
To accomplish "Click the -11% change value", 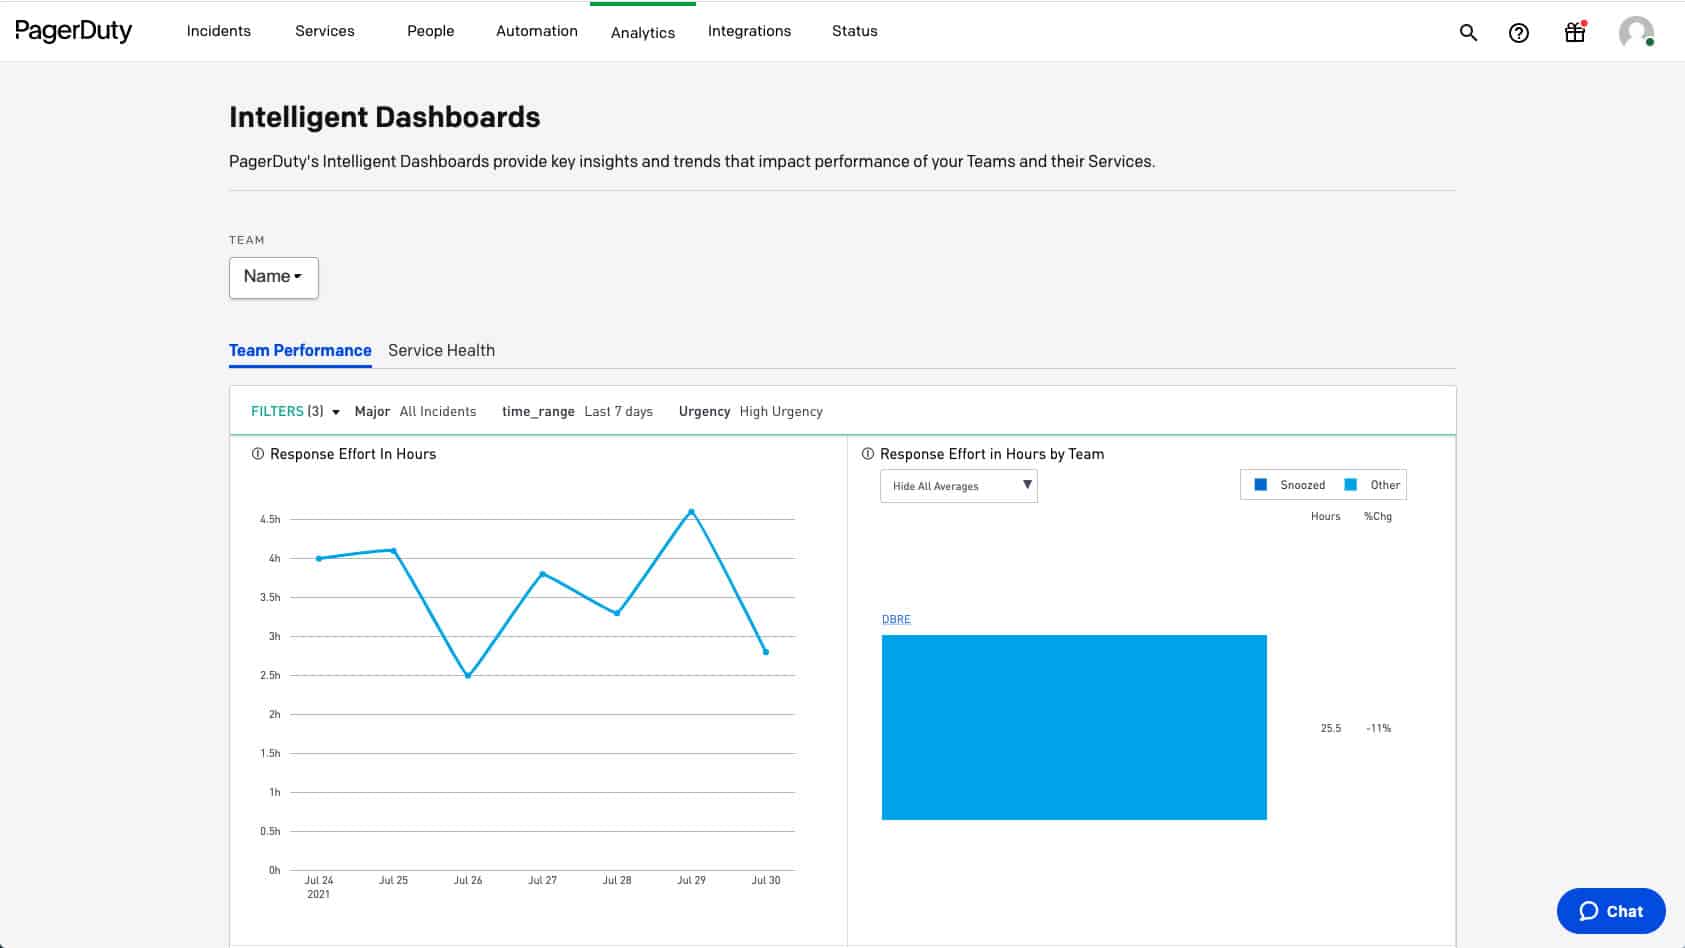I will tap(1379, 728).
